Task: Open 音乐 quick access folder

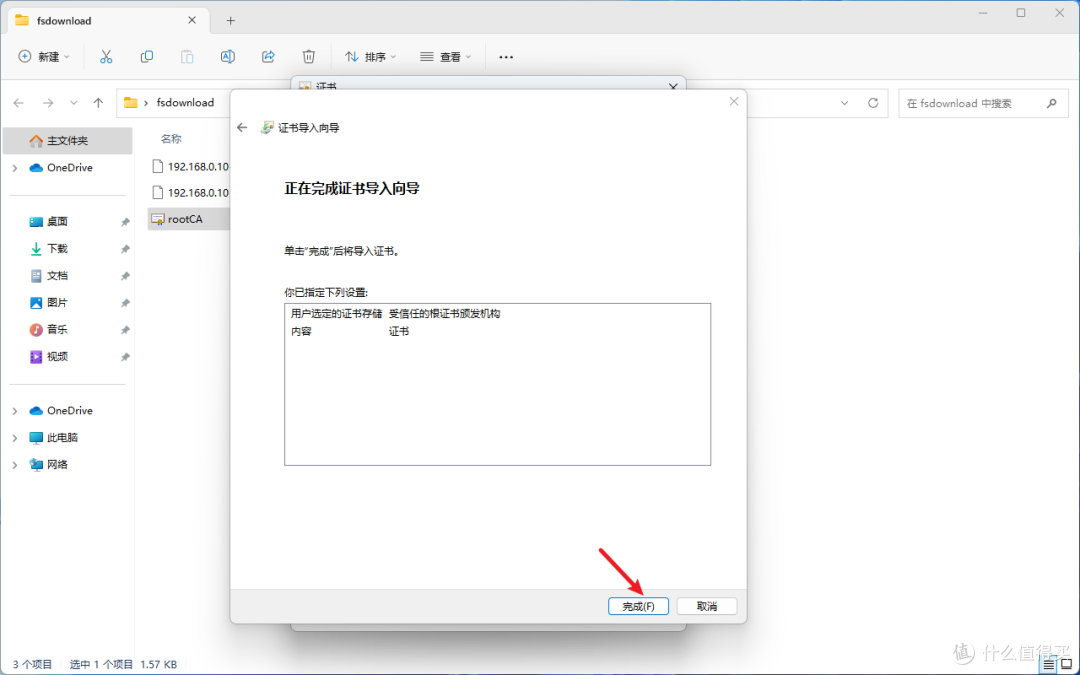Action: [57, 329]
